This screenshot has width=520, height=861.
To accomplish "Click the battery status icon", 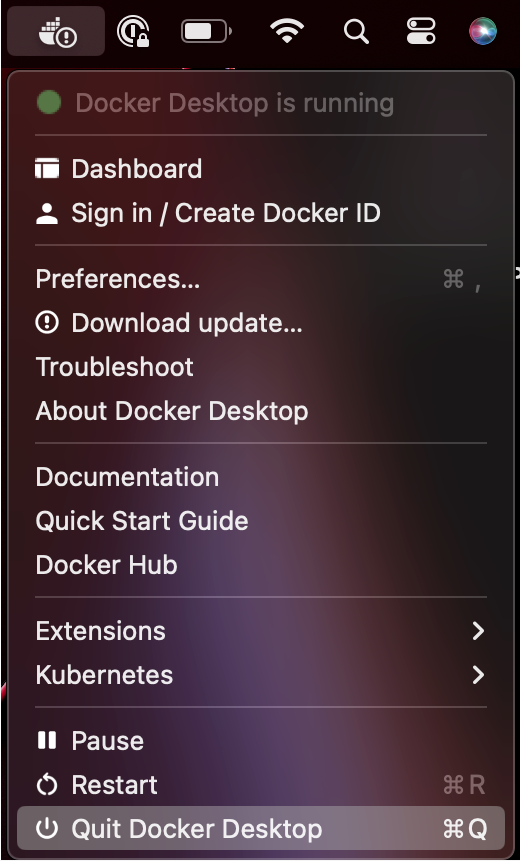I will [x=206, y=31].
